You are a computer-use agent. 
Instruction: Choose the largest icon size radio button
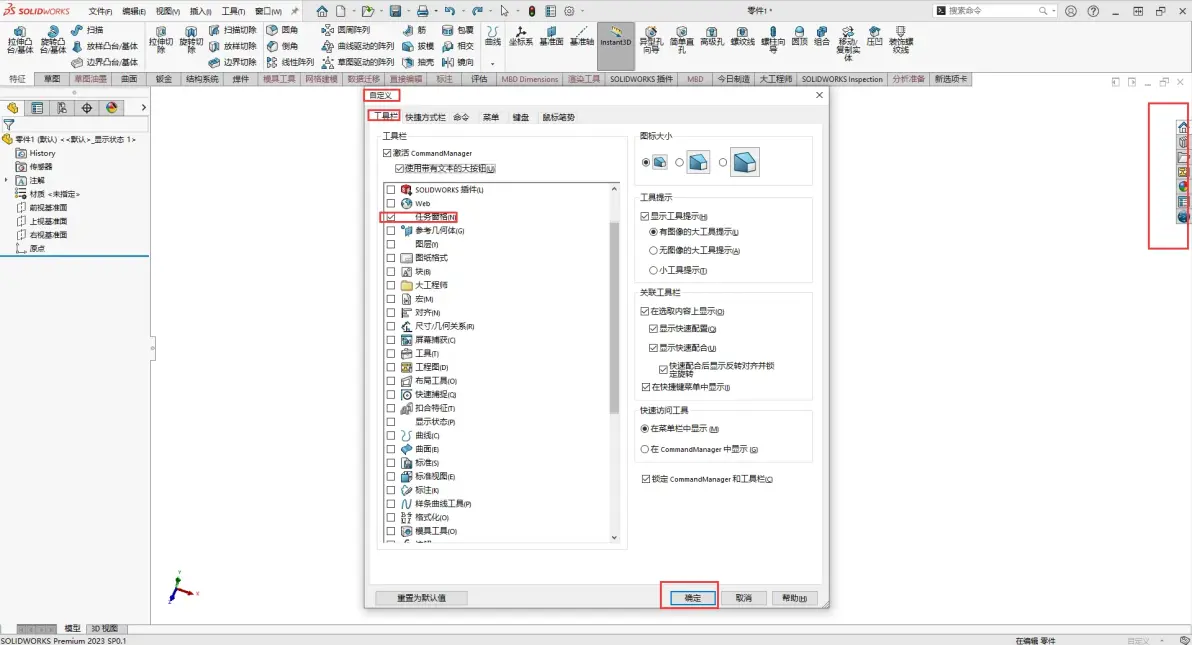(722, 162)
